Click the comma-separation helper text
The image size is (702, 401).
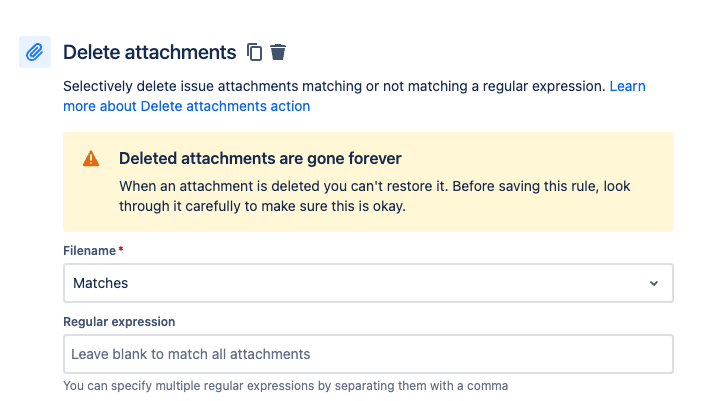(286, 386)
